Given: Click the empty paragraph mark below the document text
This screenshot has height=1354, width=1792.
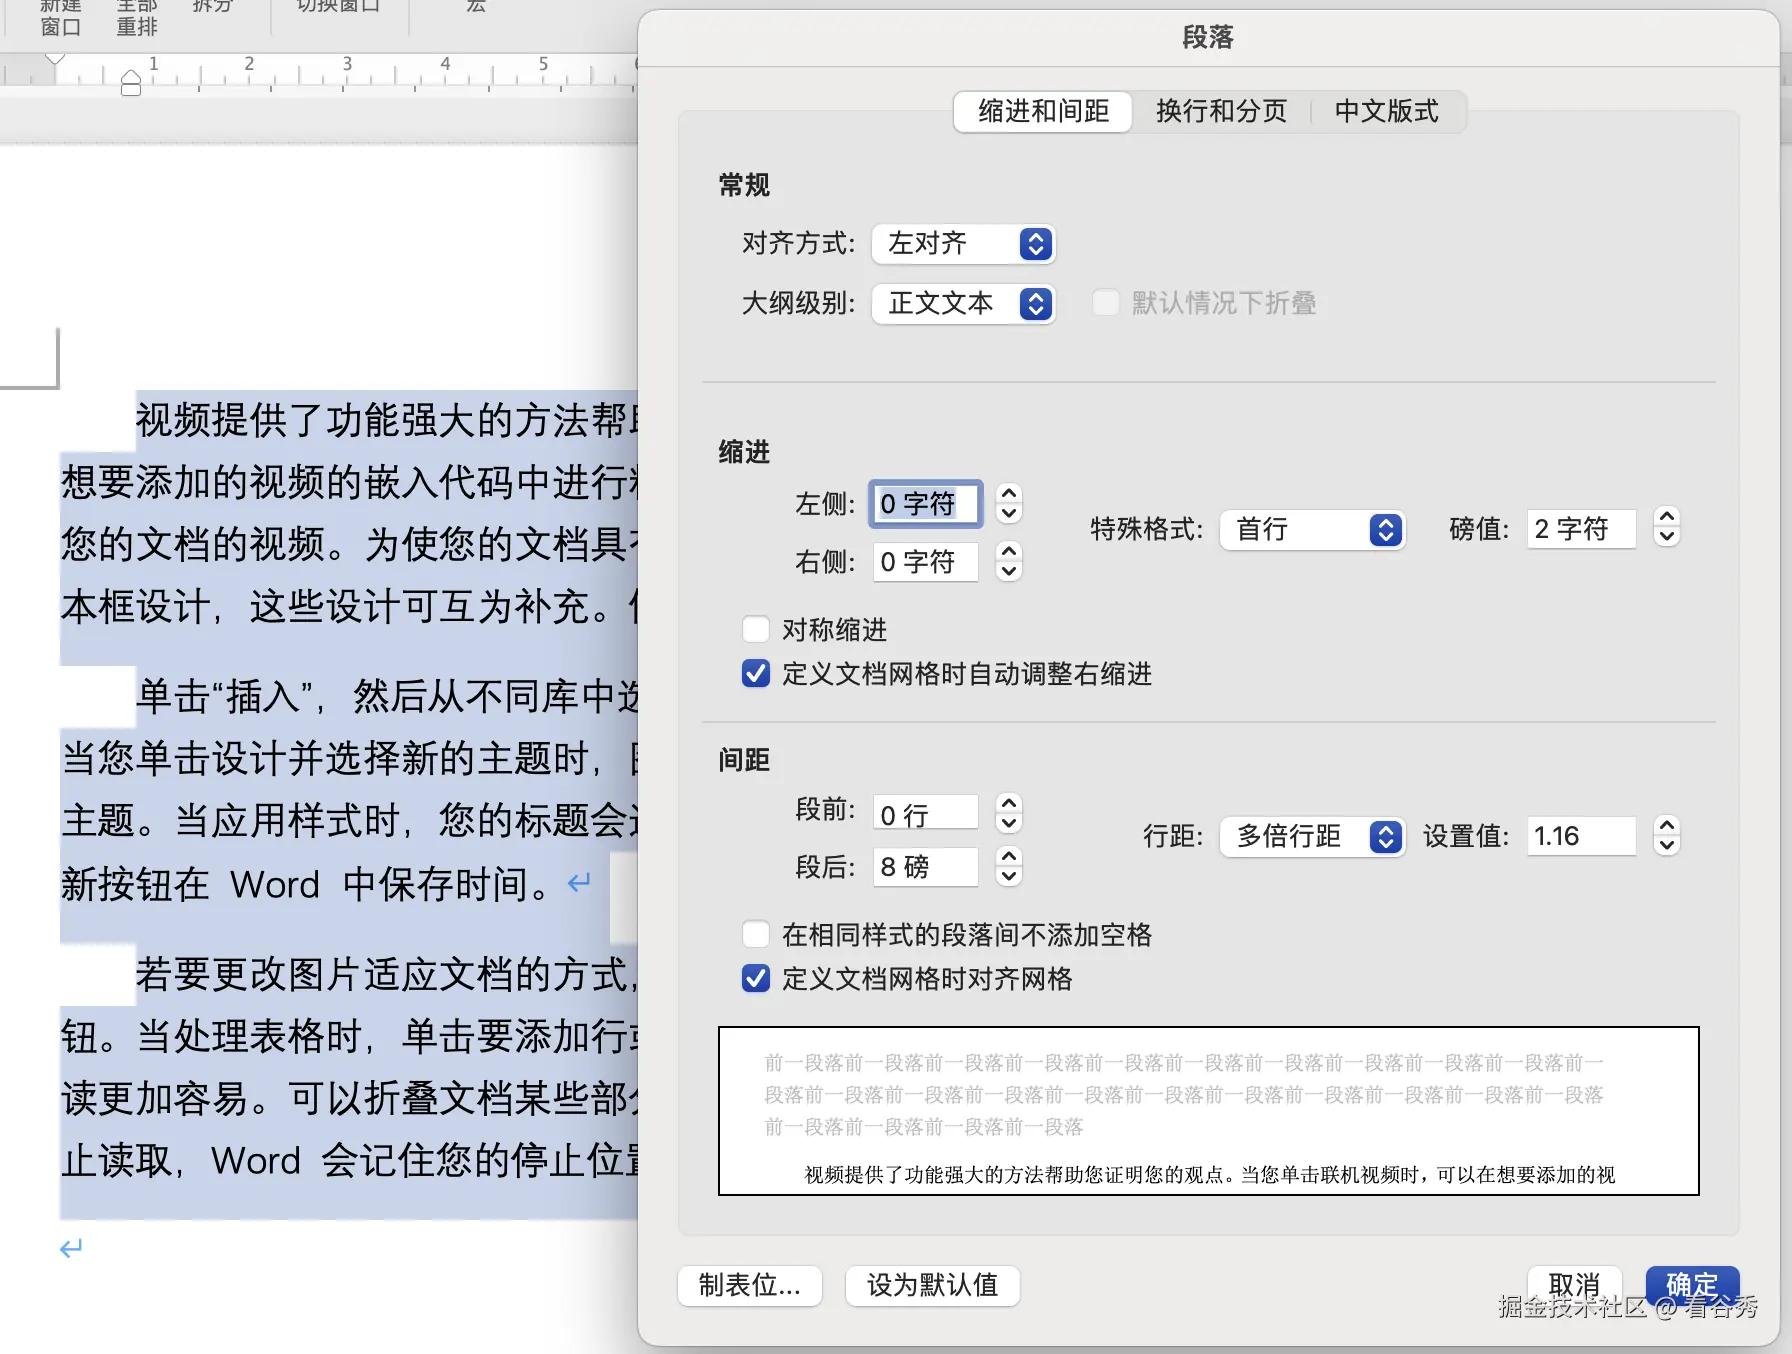Looking at the screenshot, I should (71, 1248).
